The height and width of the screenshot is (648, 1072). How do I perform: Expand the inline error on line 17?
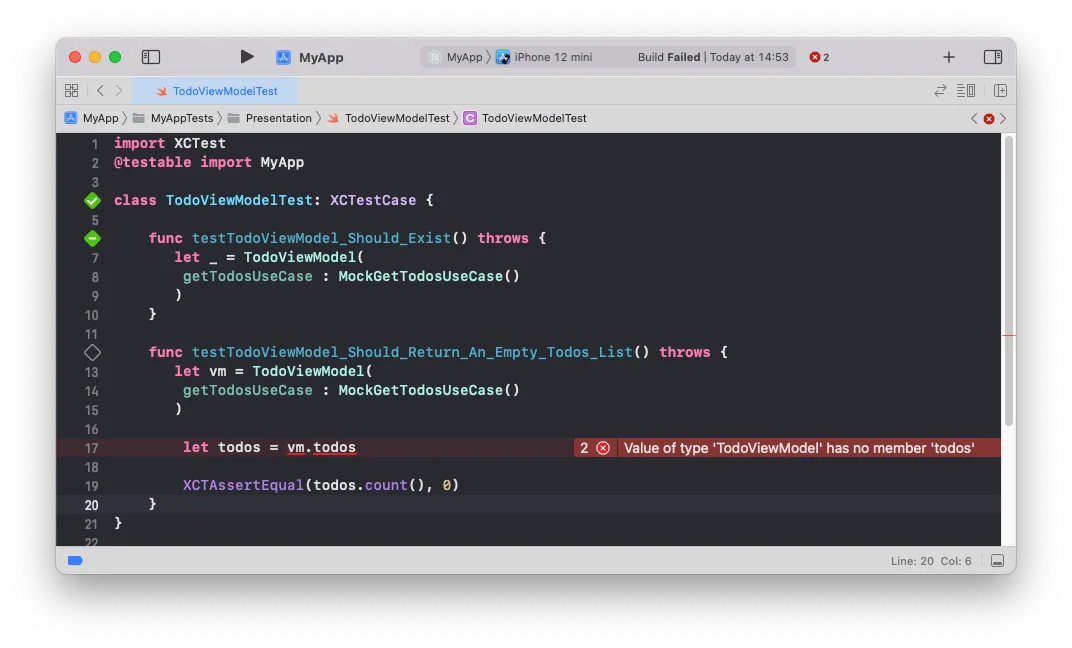click(603, 448)
